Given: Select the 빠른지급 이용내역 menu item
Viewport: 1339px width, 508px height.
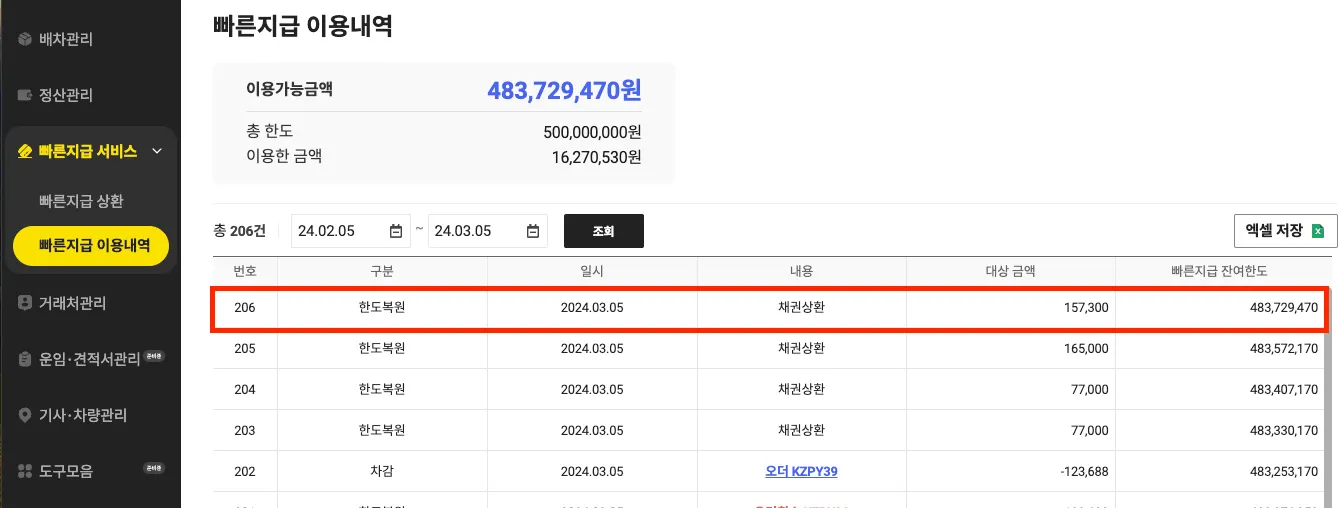Looking at the screenshot, I should point(94,245).
